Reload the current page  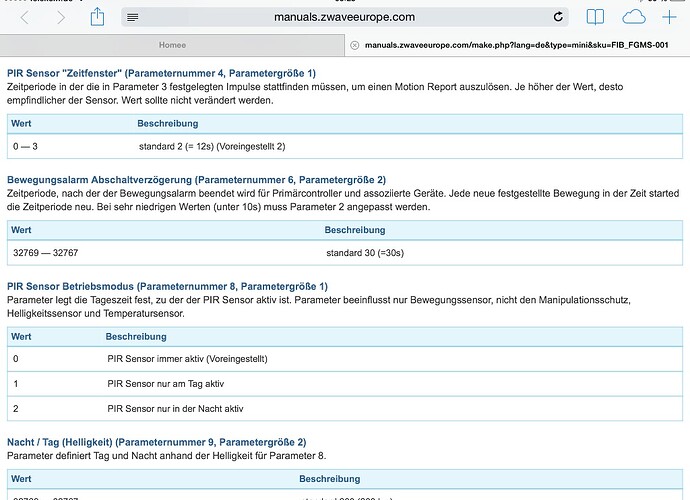point(557,17)
